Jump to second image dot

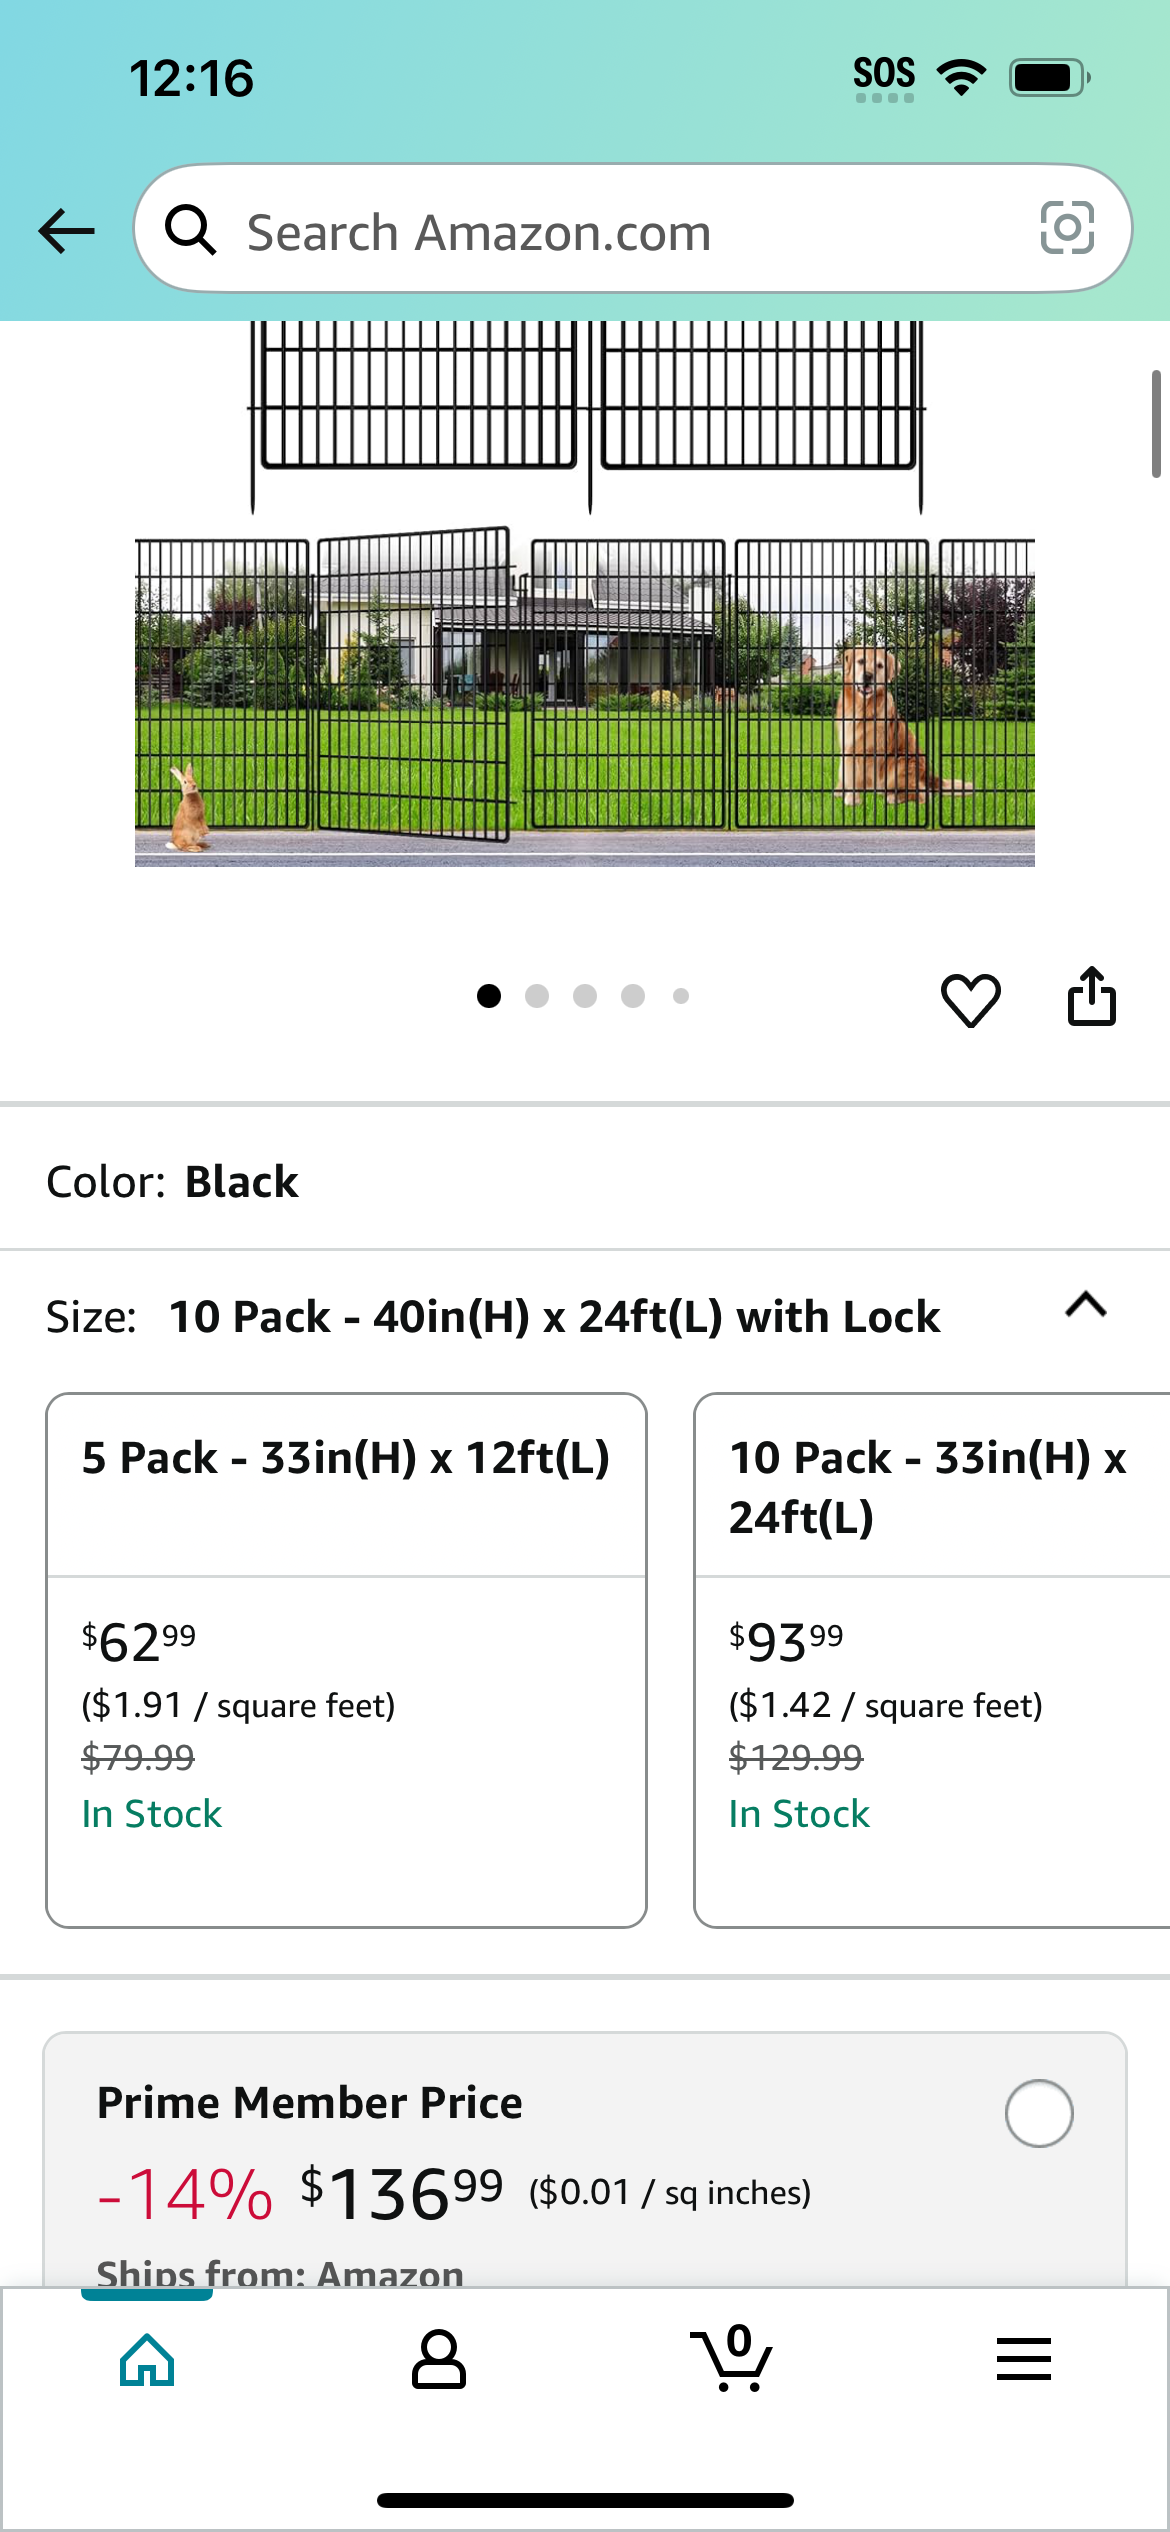point(537,996)
